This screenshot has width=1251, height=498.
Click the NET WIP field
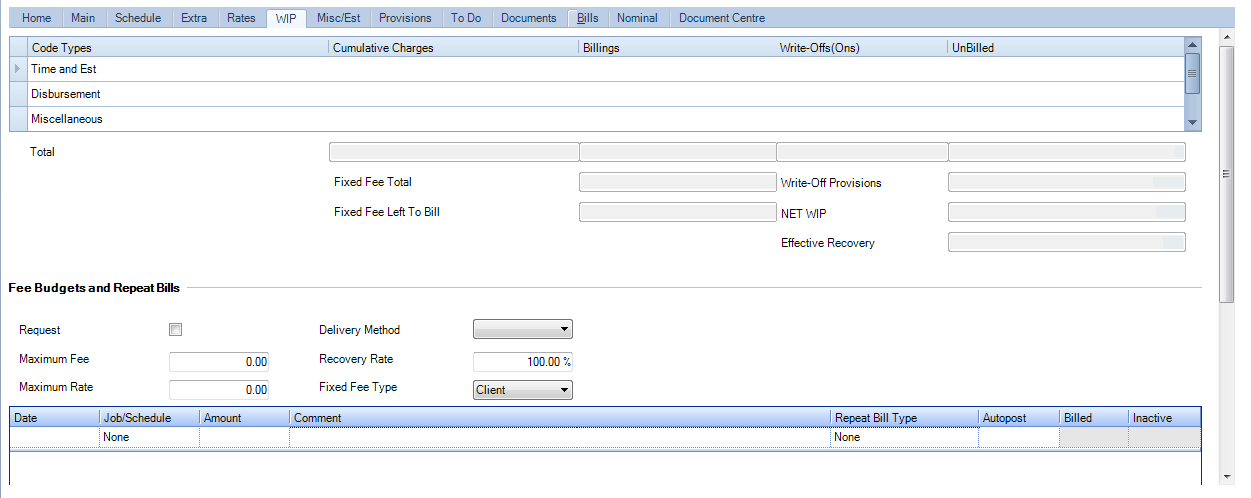[1066, 211]
